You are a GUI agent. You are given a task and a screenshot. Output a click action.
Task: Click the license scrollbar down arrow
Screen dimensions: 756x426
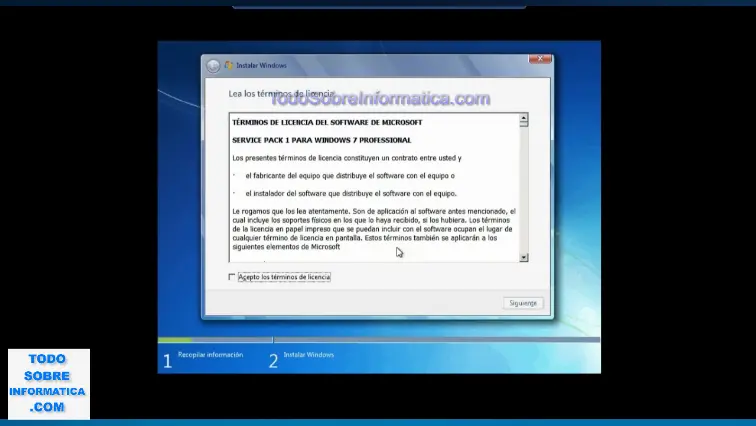pyautogui.click(x=523, y=257)
